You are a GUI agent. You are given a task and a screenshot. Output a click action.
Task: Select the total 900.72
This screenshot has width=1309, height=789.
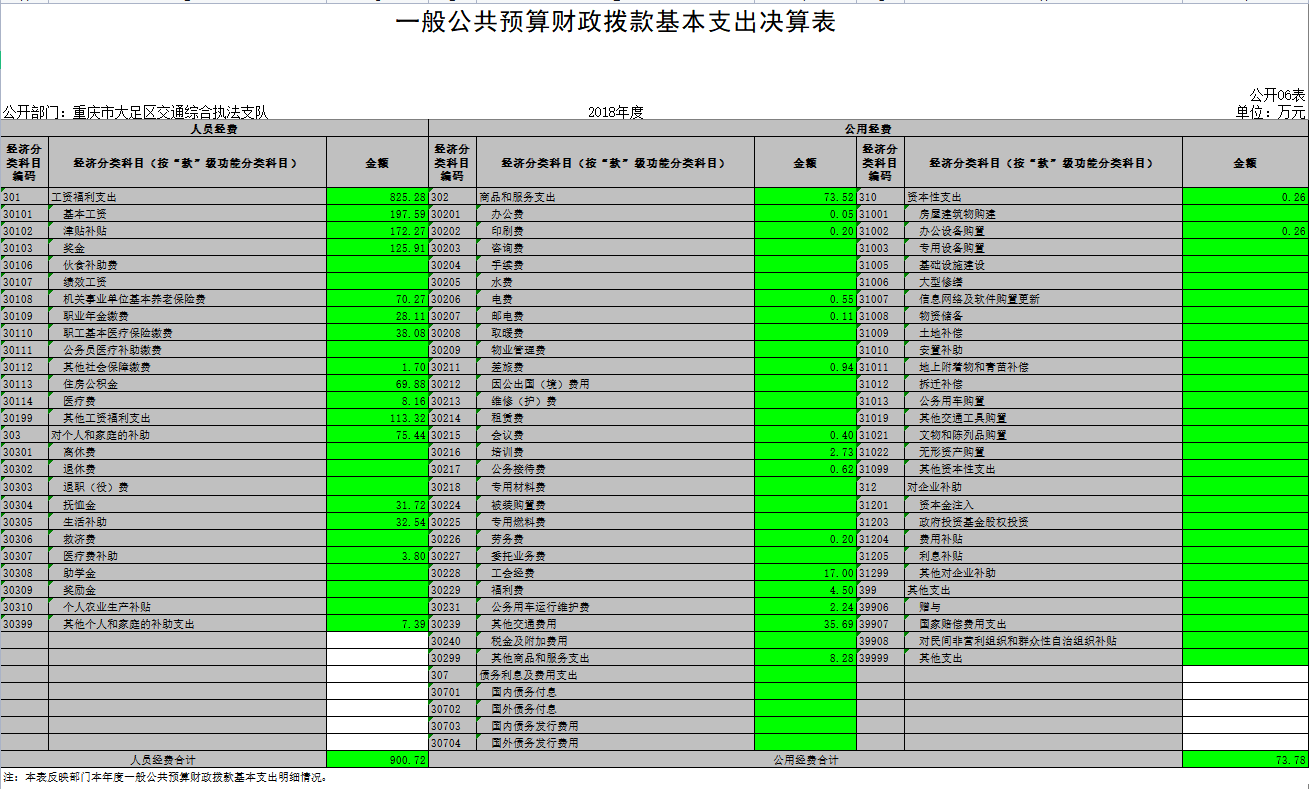pos(377,760)
